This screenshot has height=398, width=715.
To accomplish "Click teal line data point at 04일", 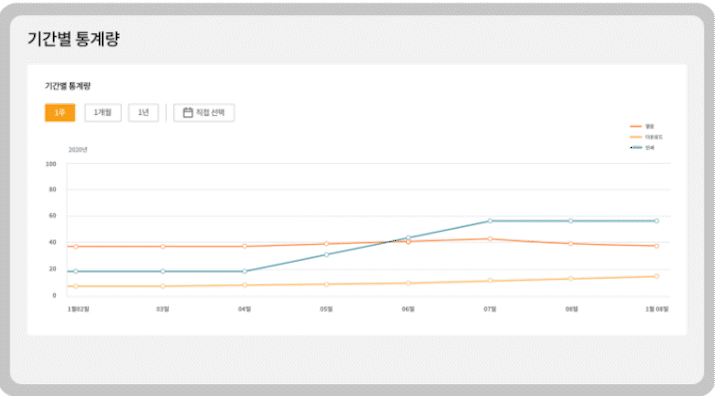I will 245,271.
